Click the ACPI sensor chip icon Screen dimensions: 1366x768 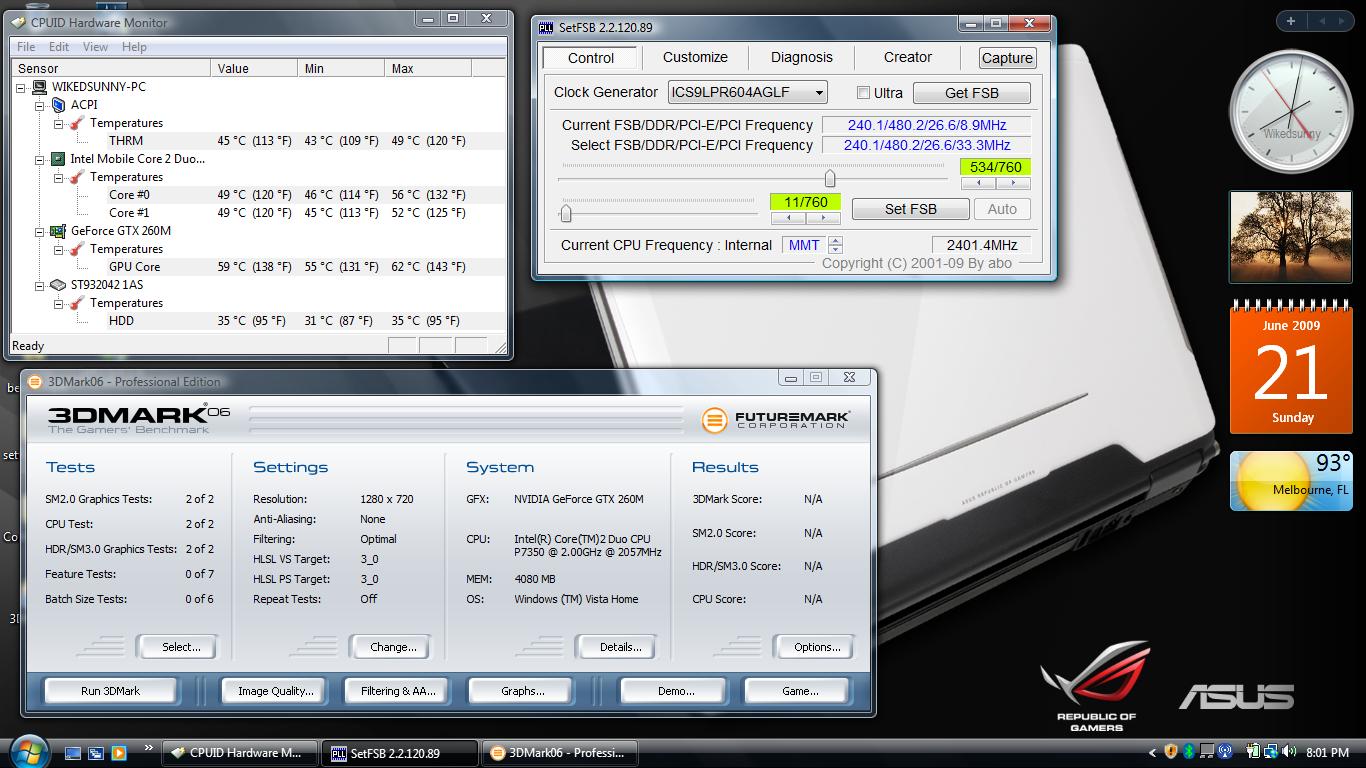pyautogui.click(x=58, y=105)
